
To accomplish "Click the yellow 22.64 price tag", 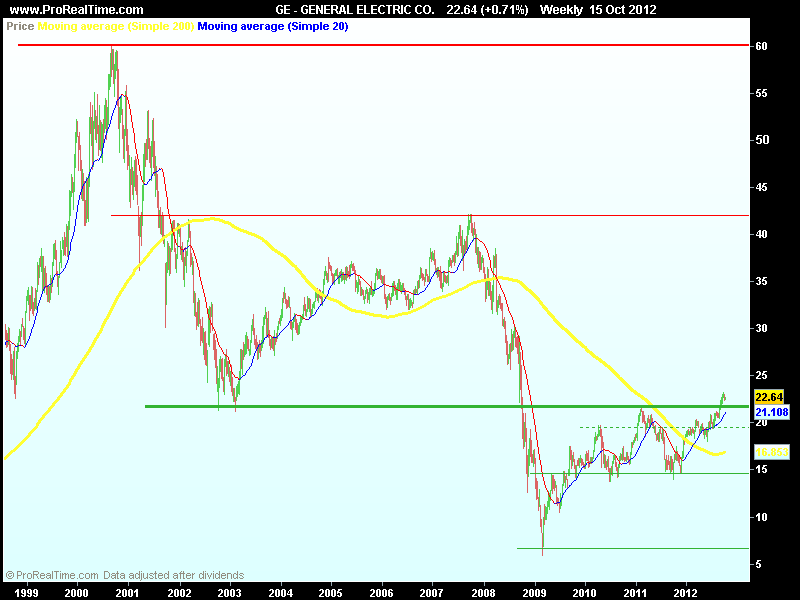I will pyautogui.click(x=769, y=397).
